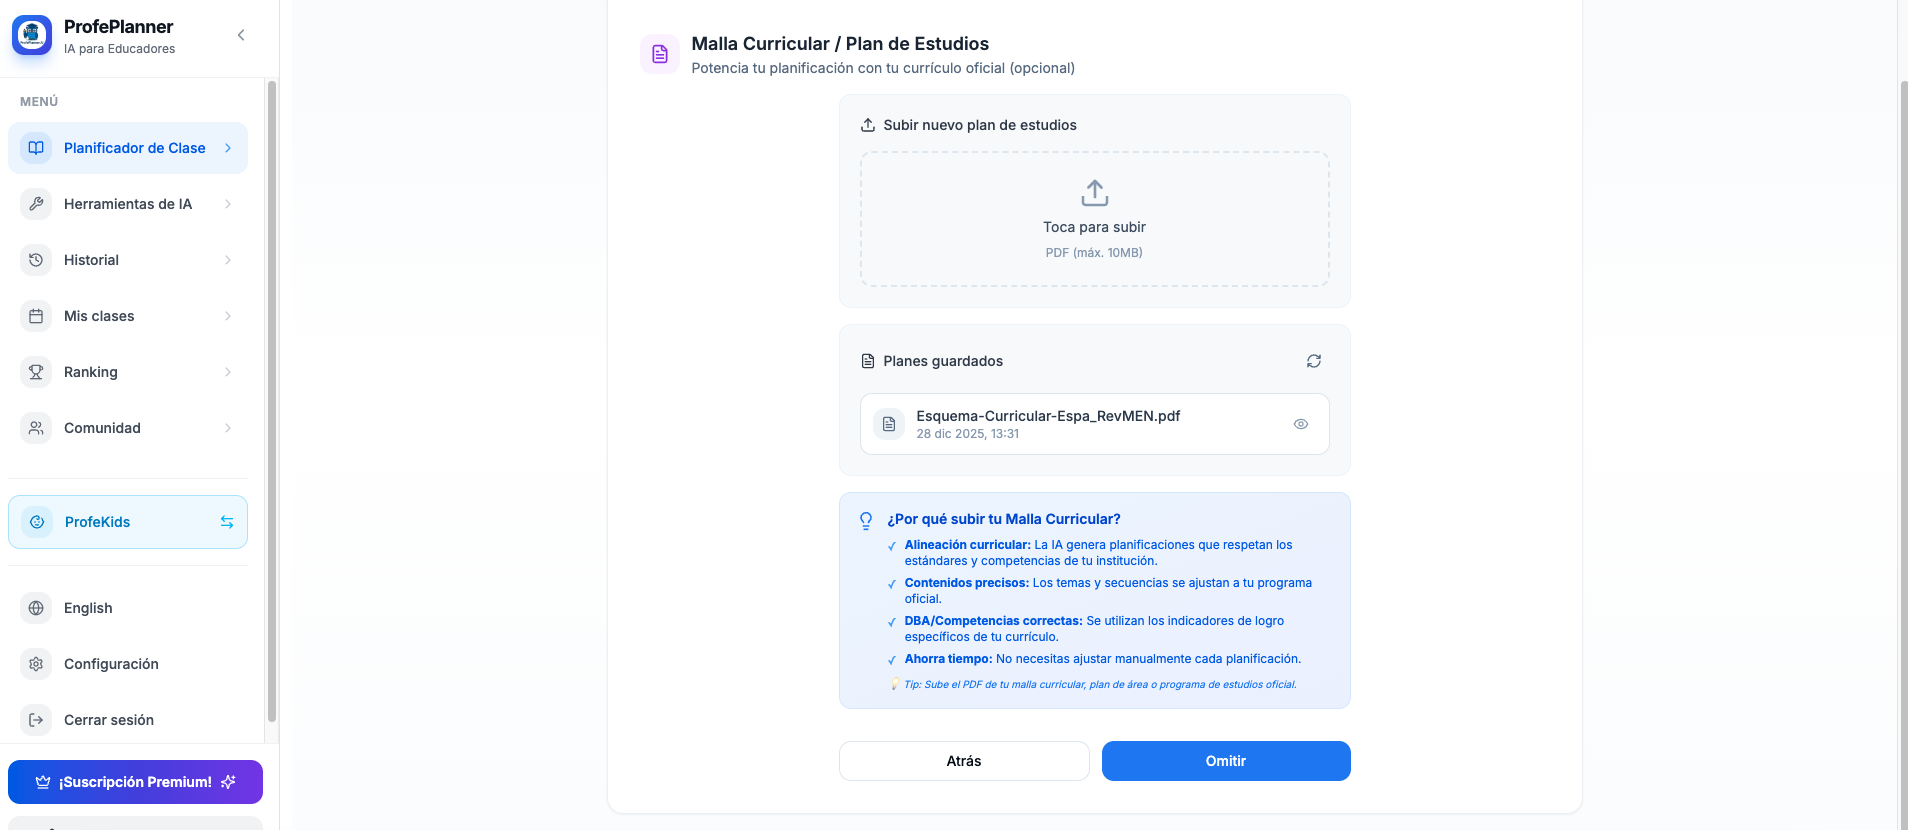Switch language to English
The width and height of the screenshot is (1908, 830).
[88, 608]
